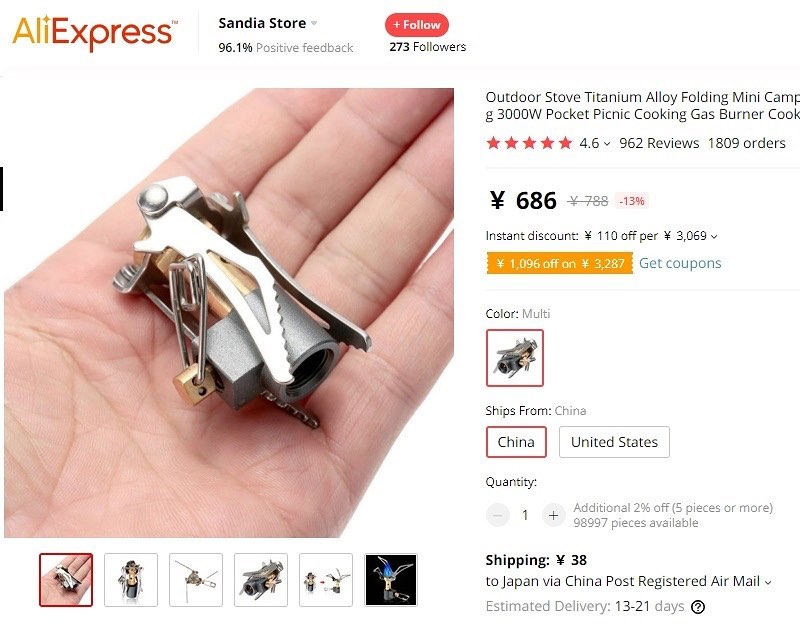The image size is (800, 634).
Task: Open the delivery help question mark icon
Action: (x=697, y=606)
